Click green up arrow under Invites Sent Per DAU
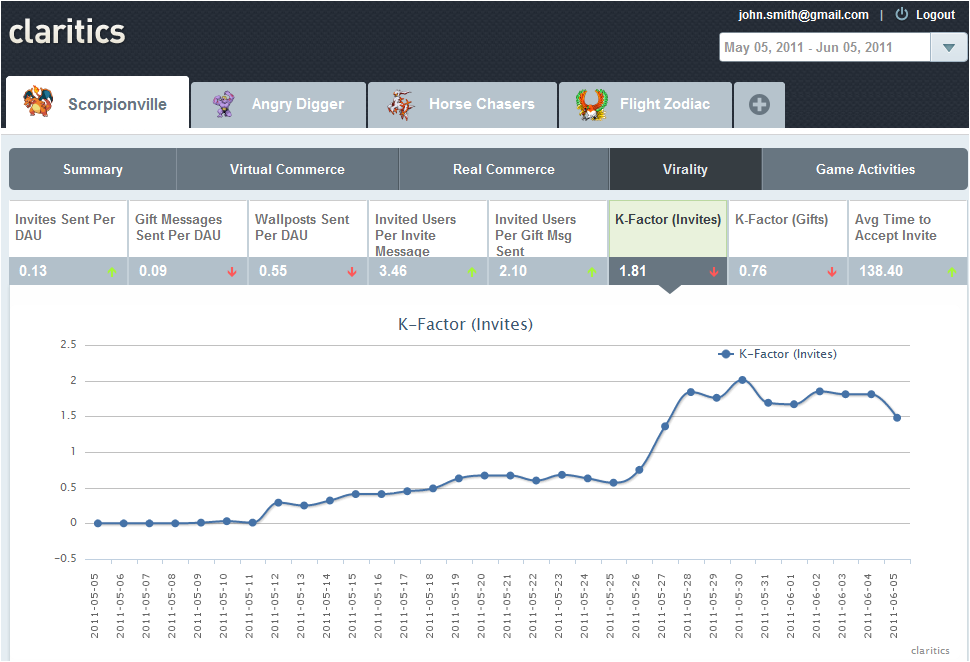Image resolution: width=970 pixels, height=662 pixels. tap(112, 272)
